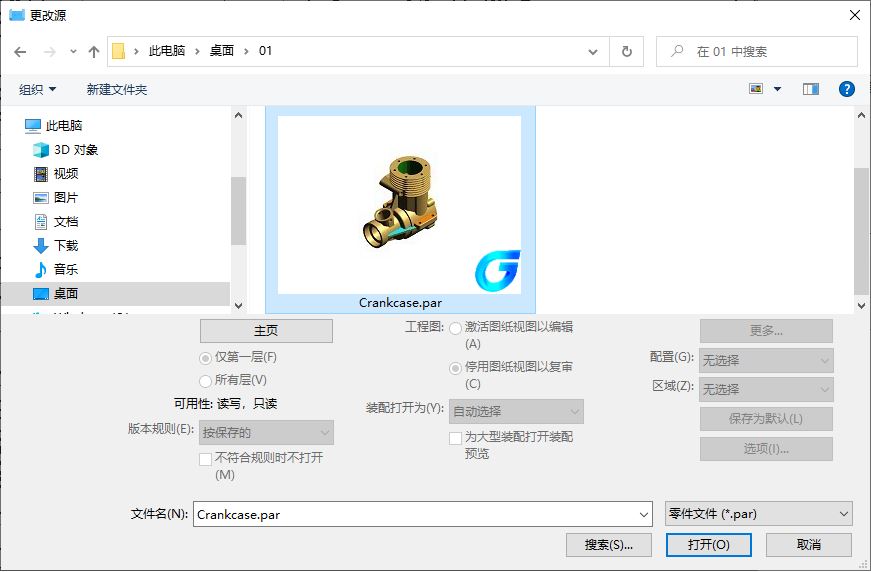Change the view mode icon
This screenshot has width=871, height=572.
(x=756, y=89)
